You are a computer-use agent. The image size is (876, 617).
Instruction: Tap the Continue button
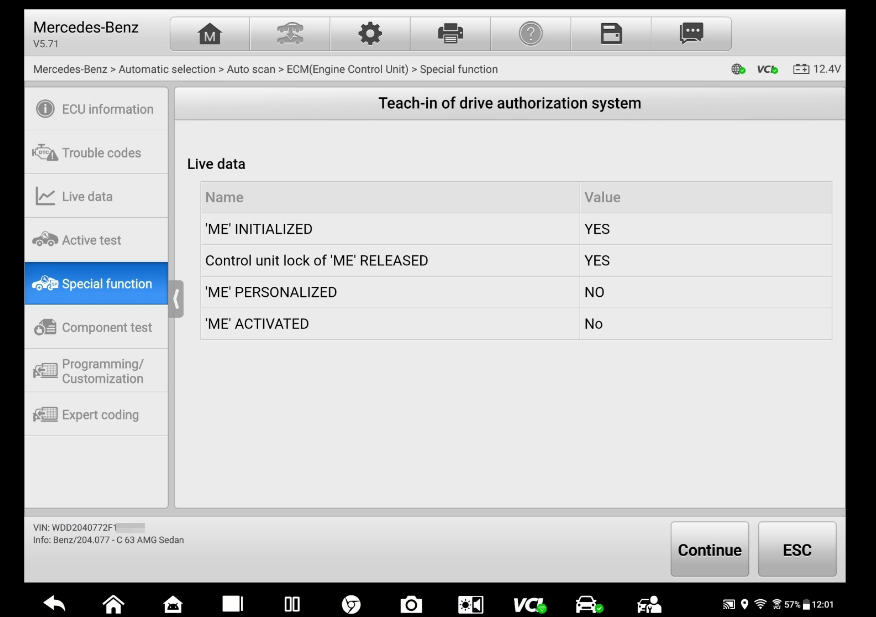click(x=710, y=549)
